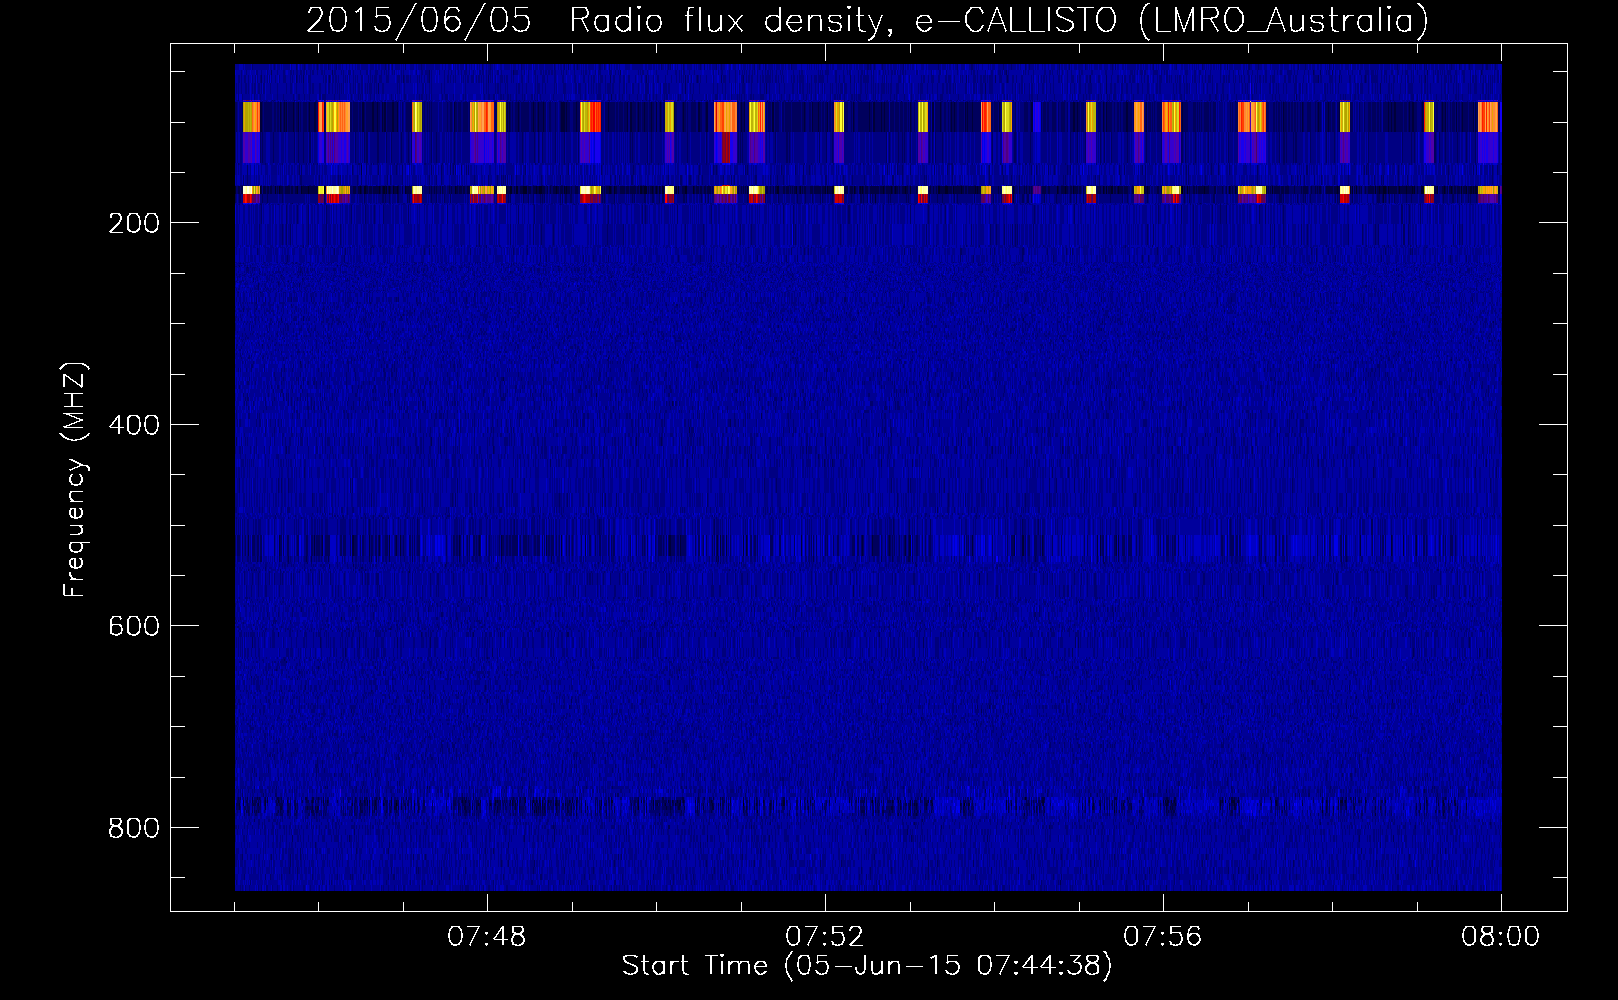Click the 'Start Time (05-Jun-15 07:44:38)' label
Image resolution: width=1618 pixels, height=1000 pixels.
click(867, 966)
